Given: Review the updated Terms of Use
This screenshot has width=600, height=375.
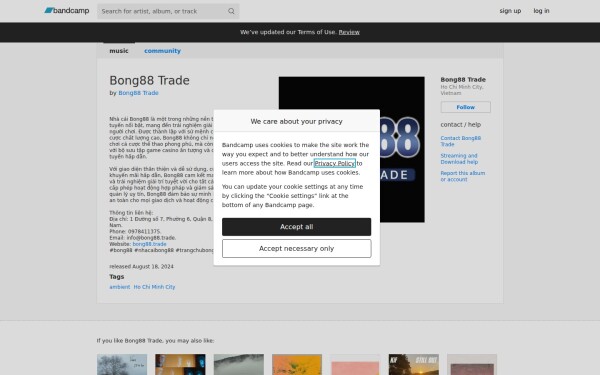Looking at the screenshot, I should 349,32.
